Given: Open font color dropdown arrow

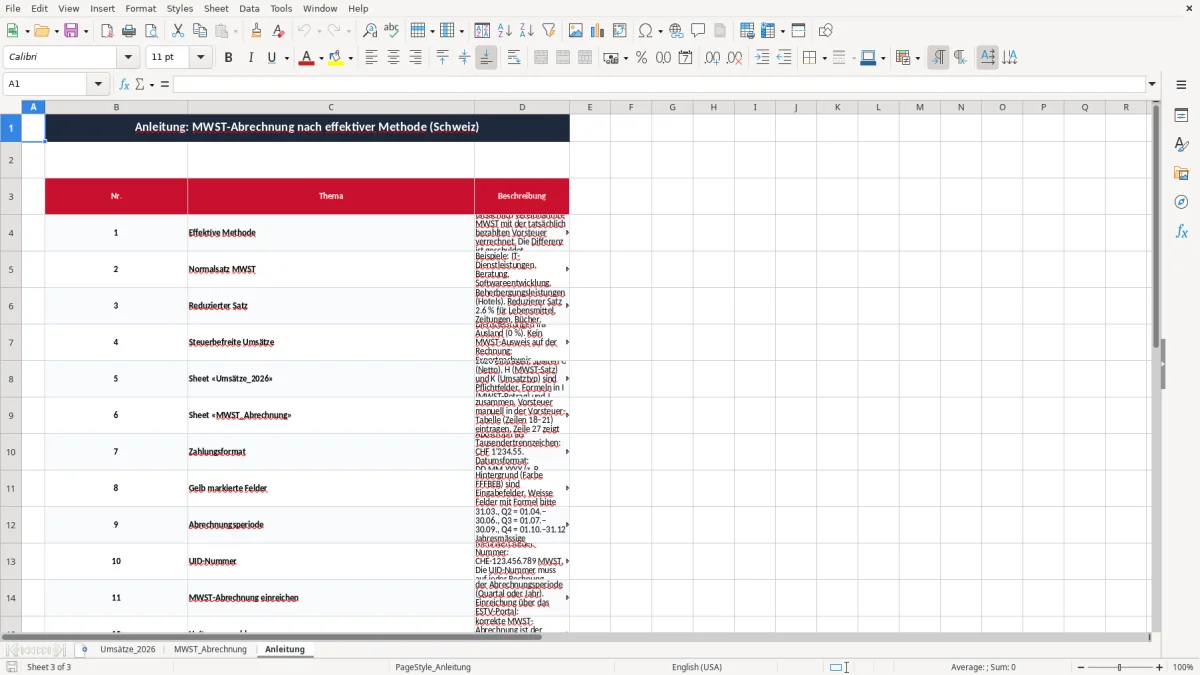Looking at the screenshot, I should click(320, 58).
